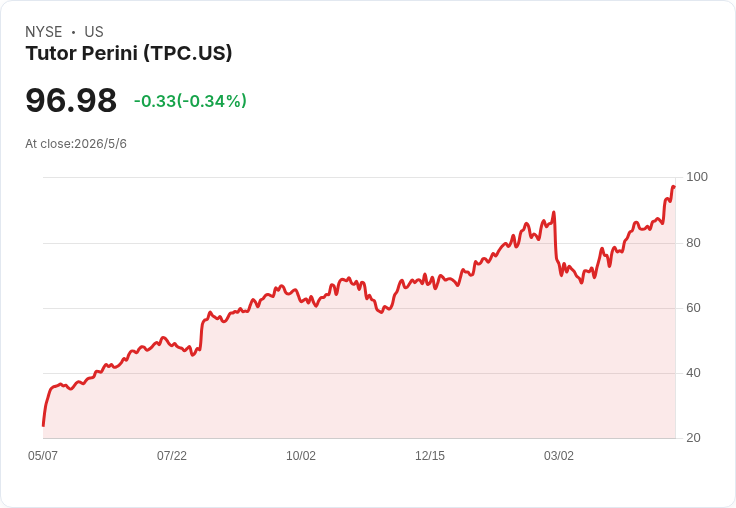Click the 60 value on price axis

(x=693, y=308)
